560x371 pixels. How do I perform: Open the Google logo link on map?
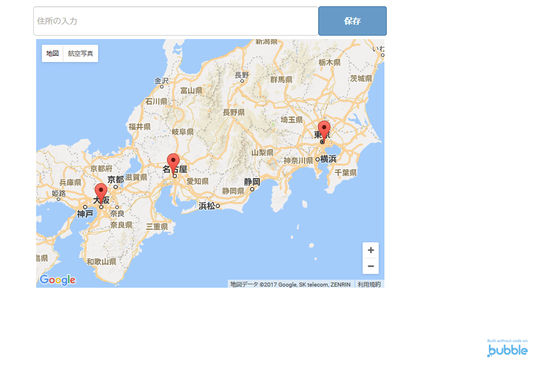tap(58, 280)
